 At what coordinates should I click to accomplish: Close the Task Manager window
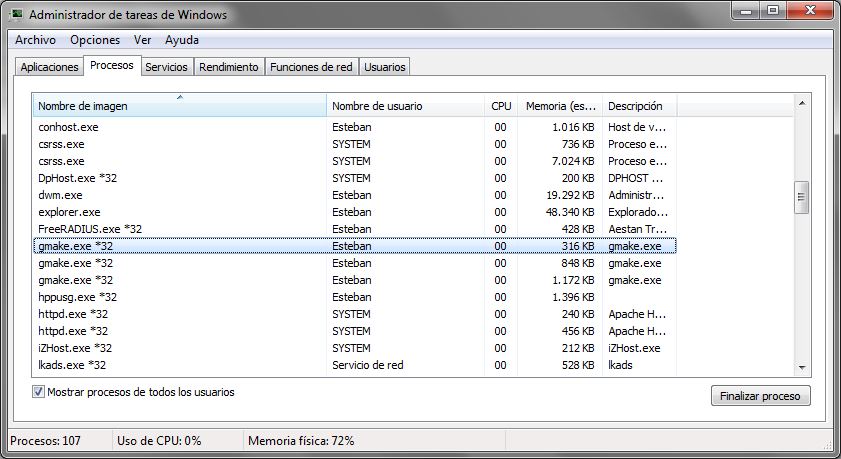click(810, 10)
